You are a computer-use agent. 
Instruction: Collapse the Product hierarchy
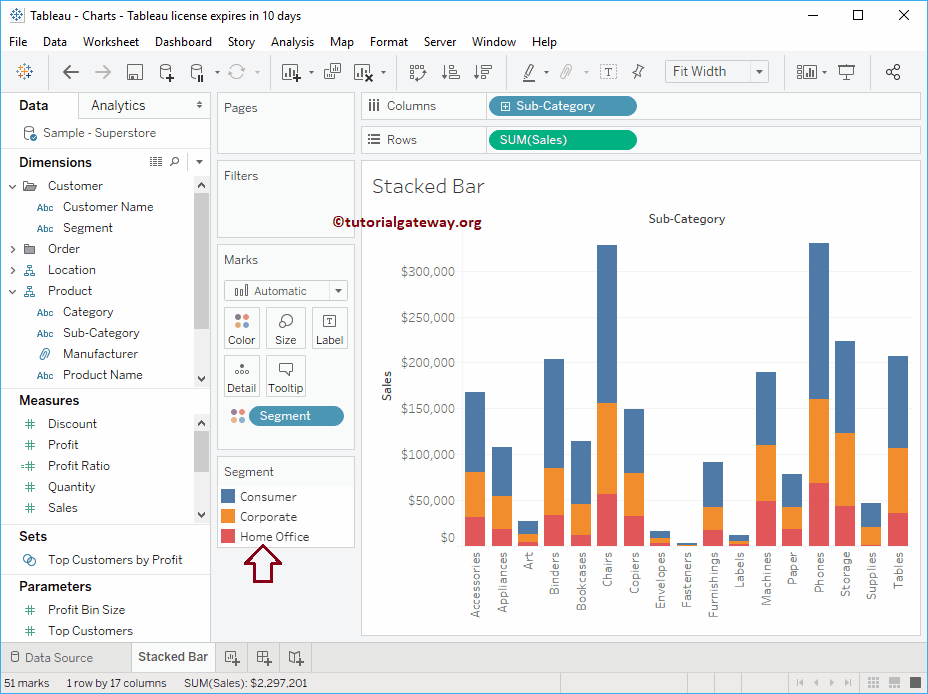tap(13, 292)
